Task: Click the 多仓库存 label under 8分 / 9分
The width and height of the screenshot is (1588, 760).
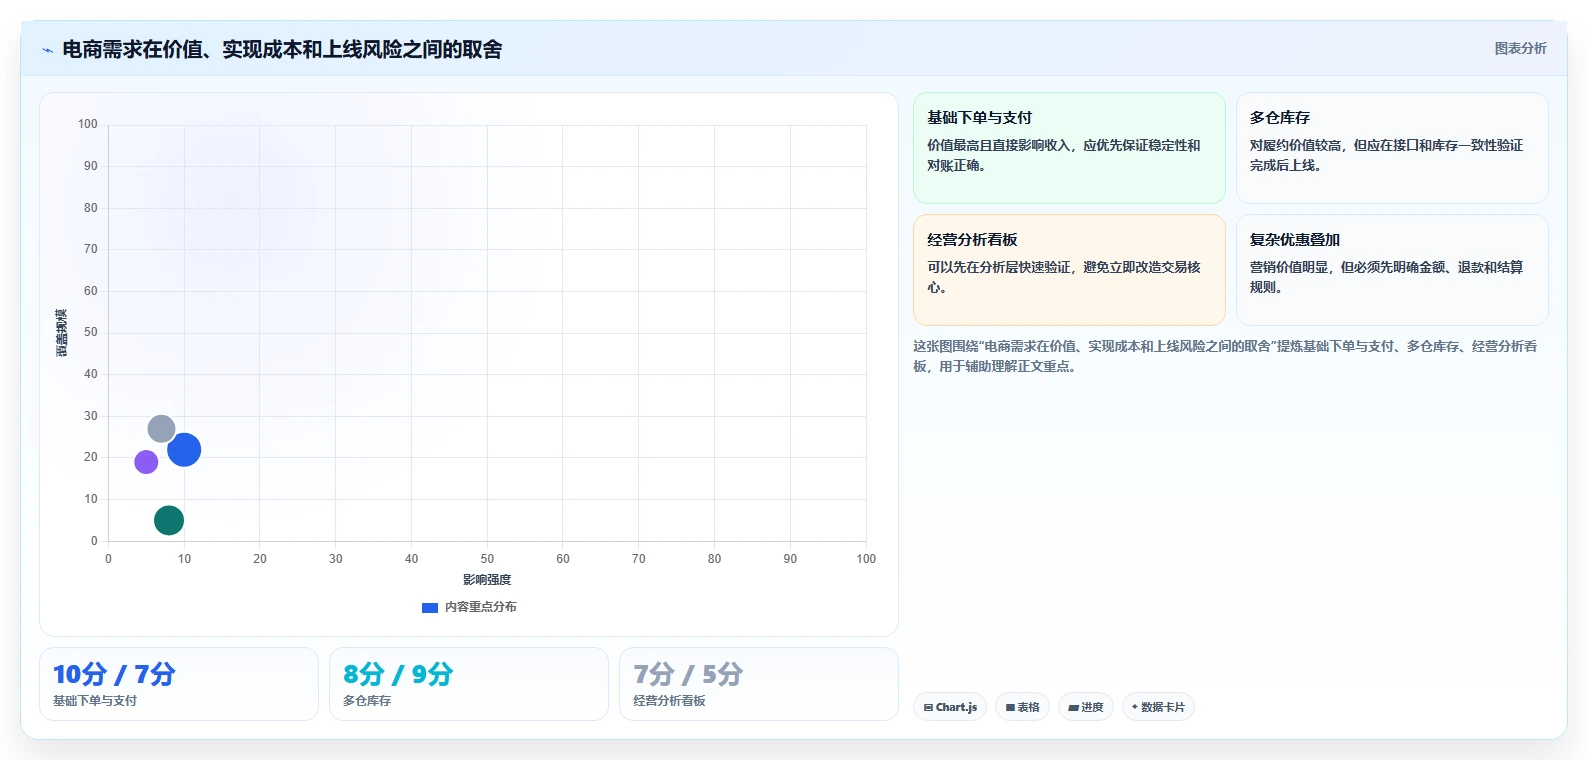Action: point(367,701)
